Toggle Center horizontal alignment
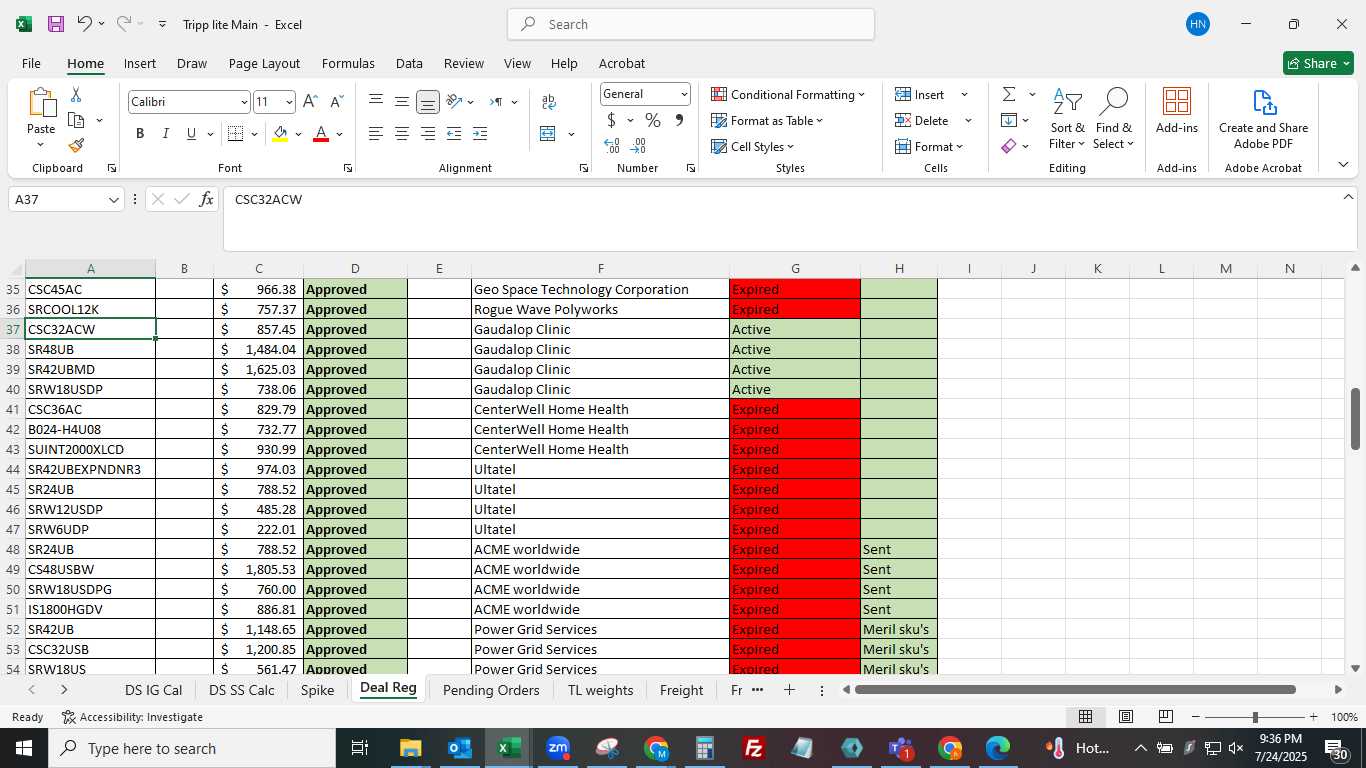Screen dimensions: 1366x768 (402, 134)
